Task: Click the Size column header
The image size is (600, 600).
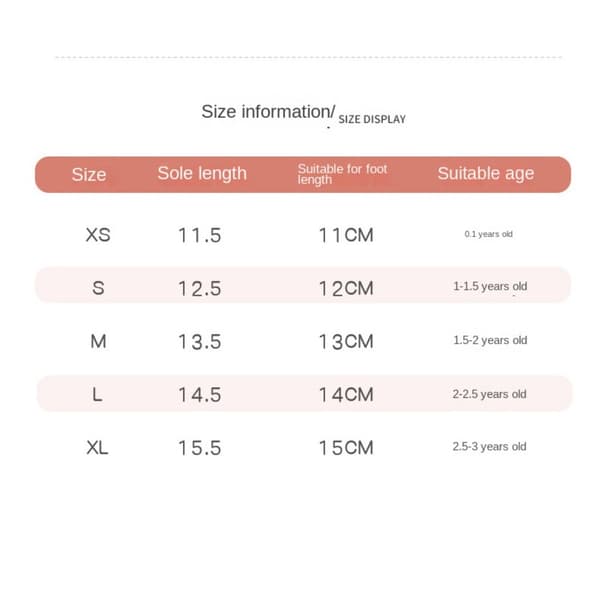Action: tap(89, 175)
